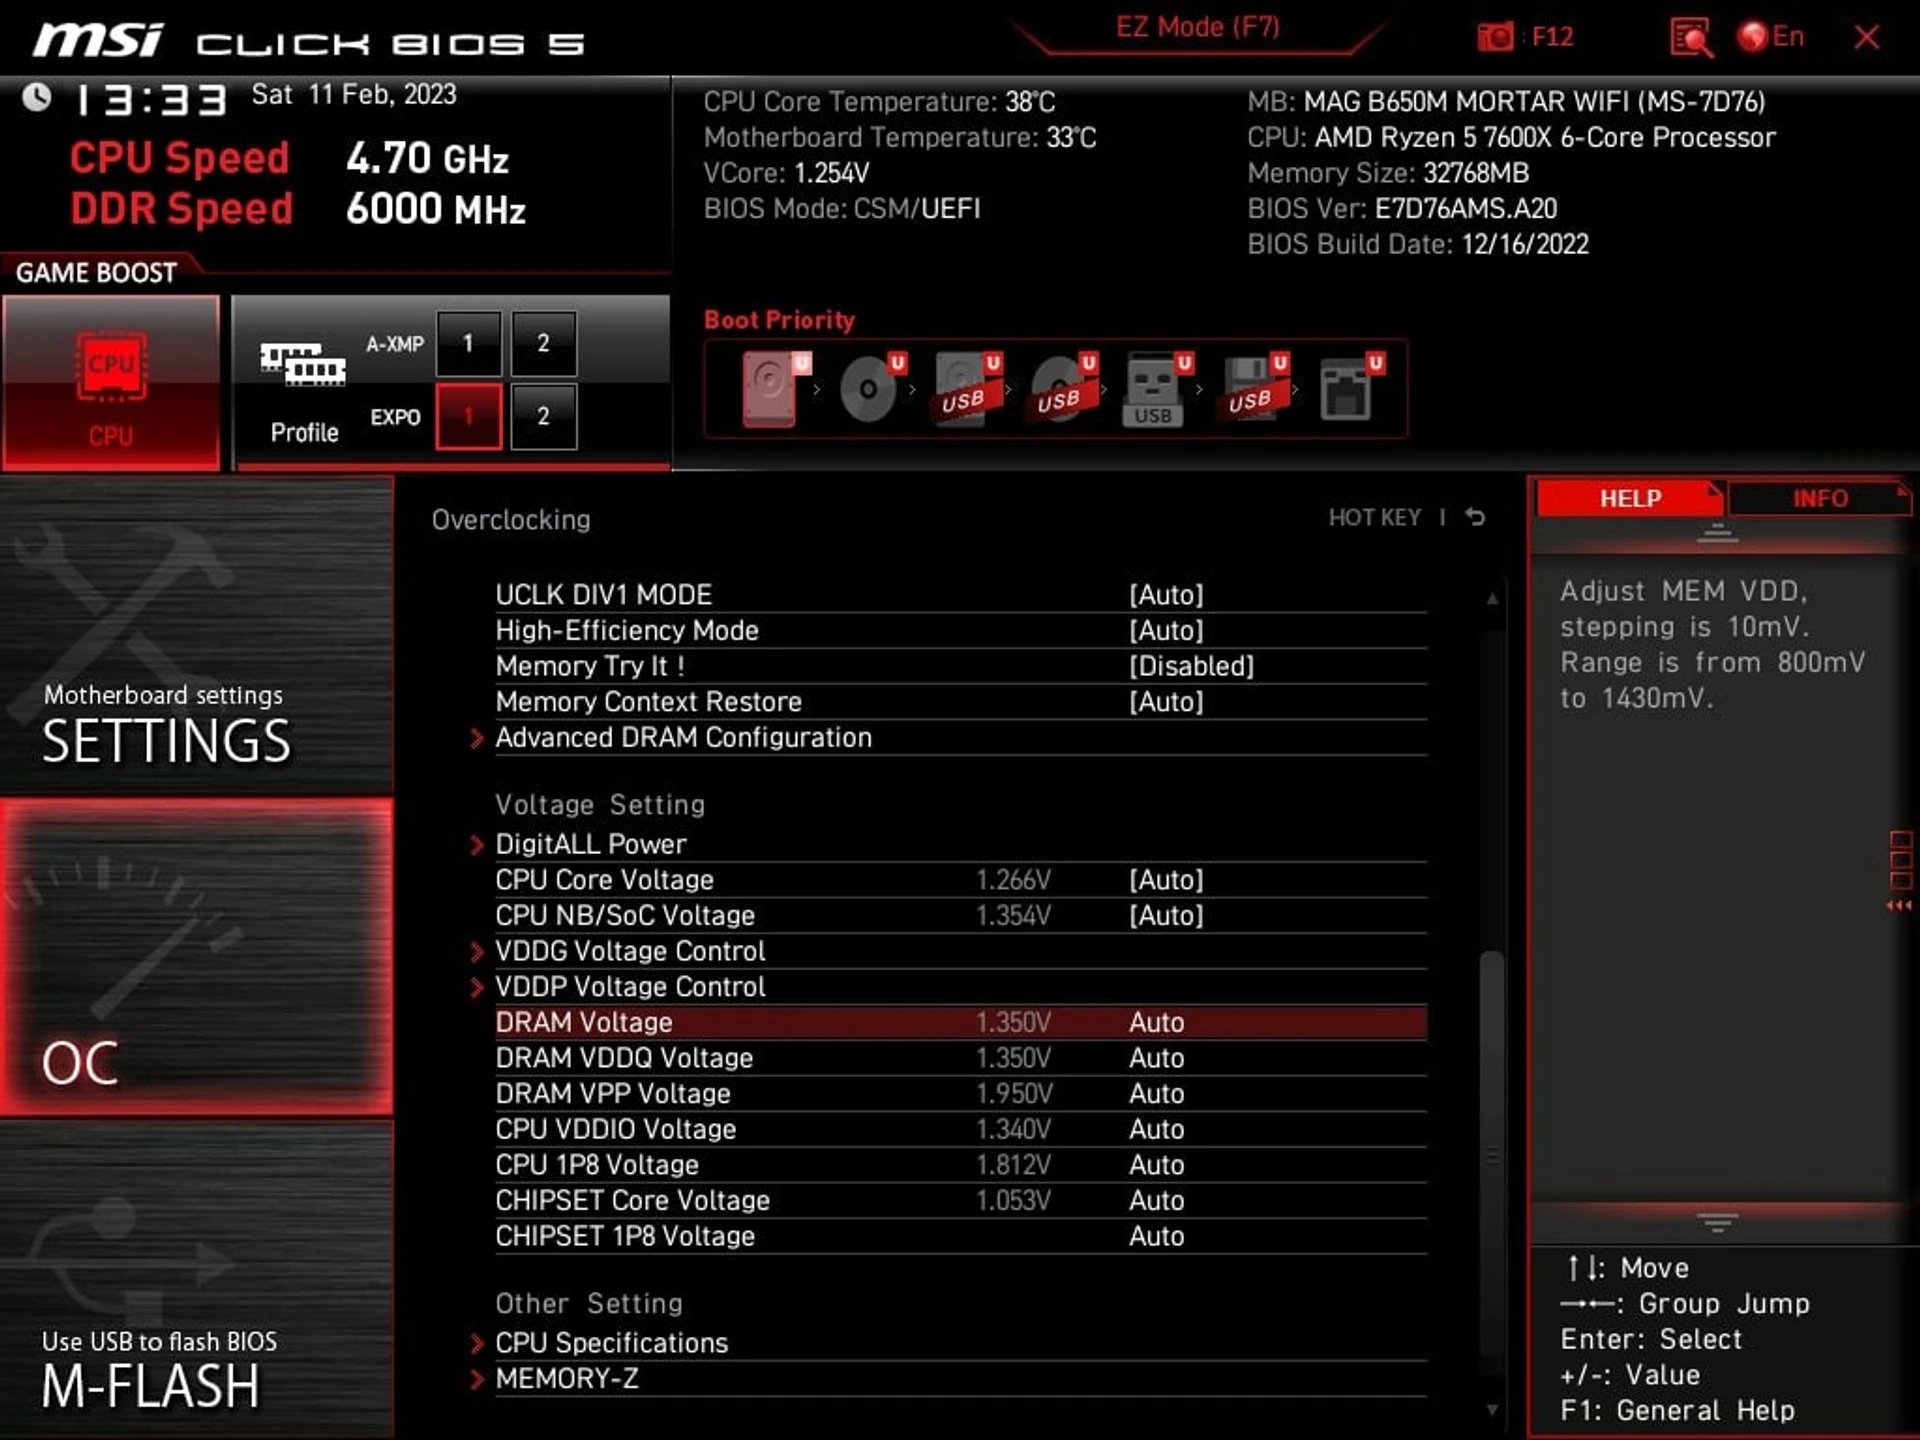Click the grip handle above the help text
Image resolution: width=1920 pixels, height=1440 pixels.
point(1717,534)
